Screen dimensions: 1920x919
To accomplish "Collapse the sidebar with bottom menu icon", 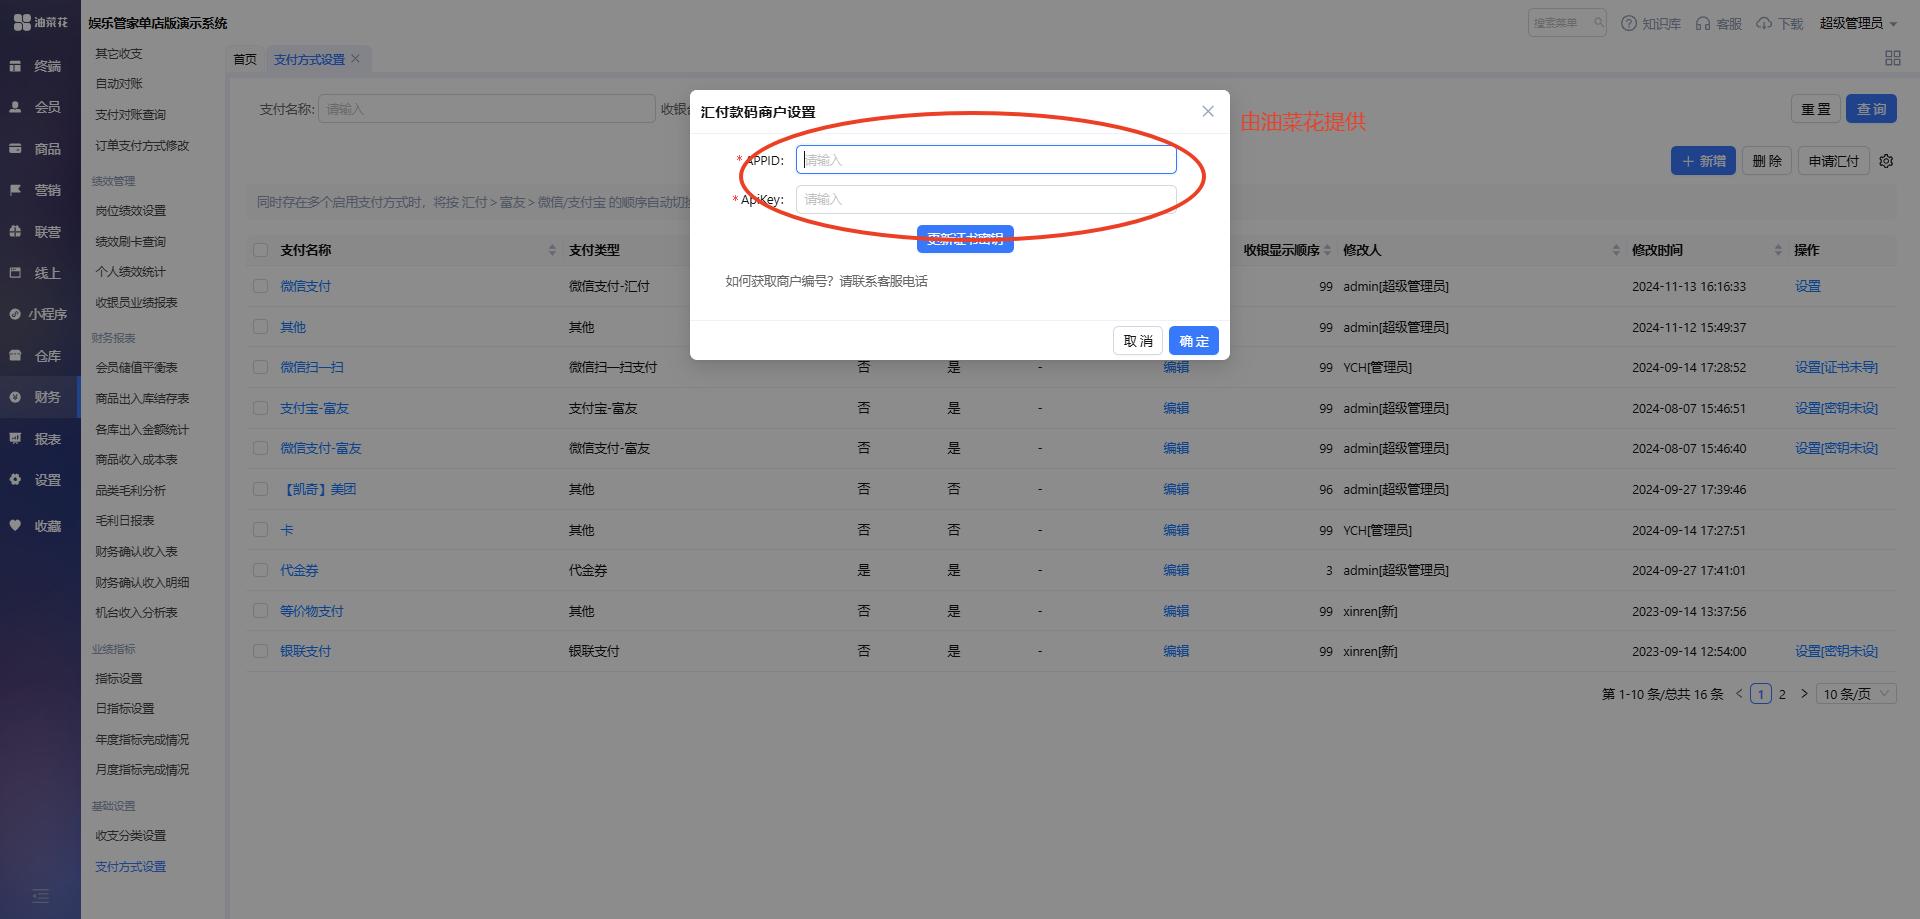I will click(x=40, y=896).
